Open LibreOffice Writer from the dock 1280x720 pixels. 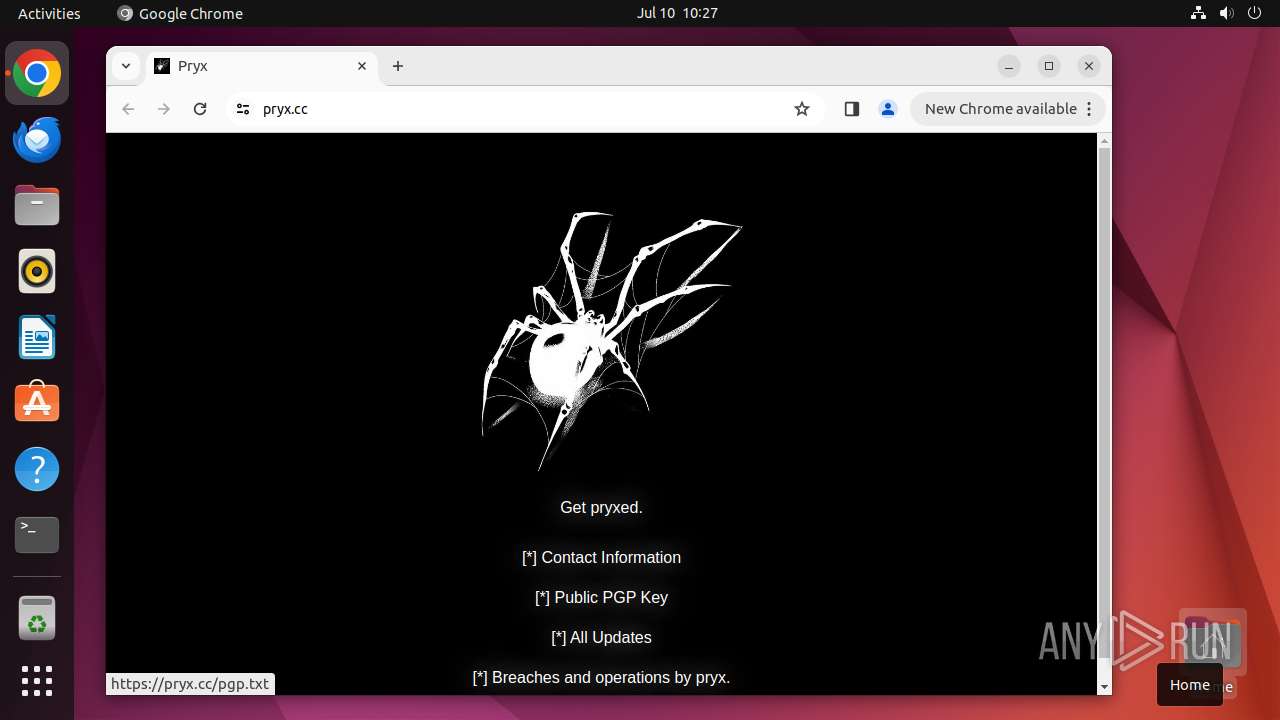37,337
